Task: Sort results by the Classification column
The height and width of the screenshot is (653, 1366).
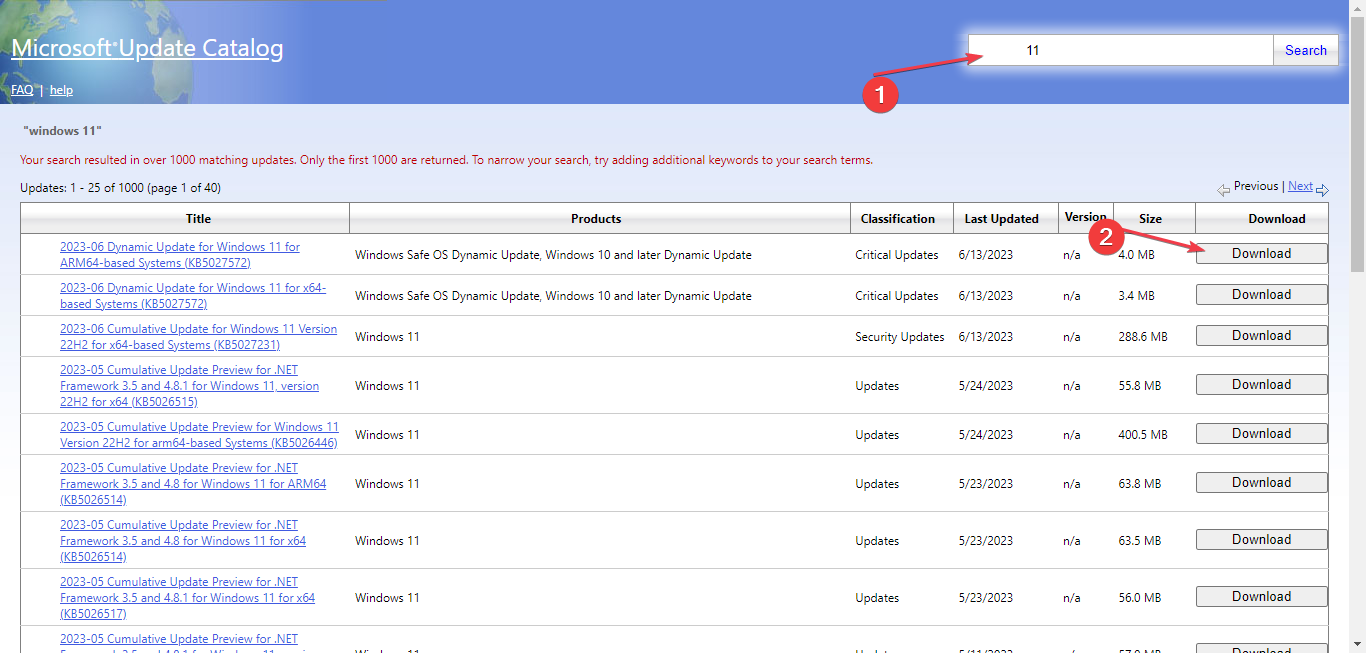Action: coord(899,218)
